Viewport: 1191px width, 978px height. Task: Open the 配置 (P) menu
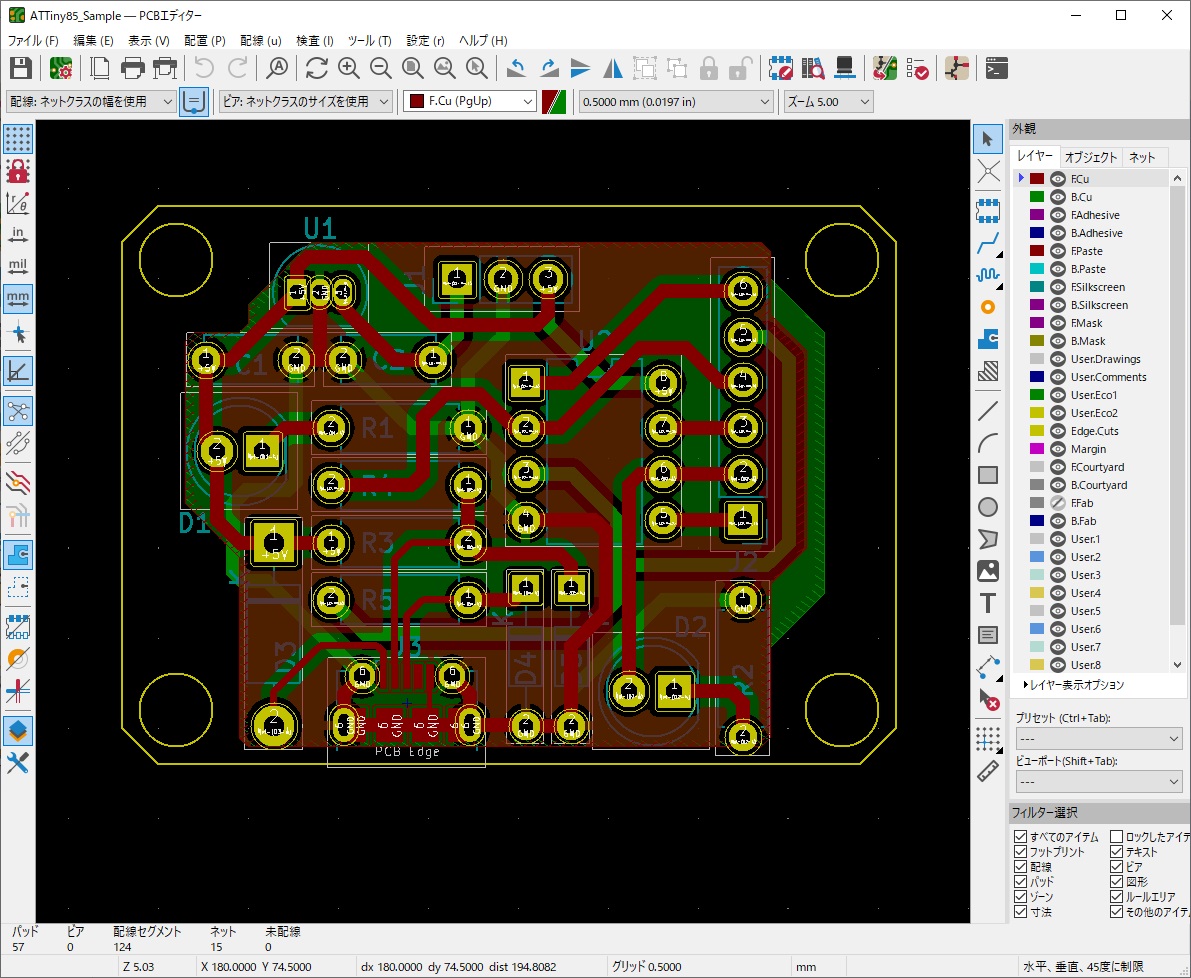(x=204, y=40)
